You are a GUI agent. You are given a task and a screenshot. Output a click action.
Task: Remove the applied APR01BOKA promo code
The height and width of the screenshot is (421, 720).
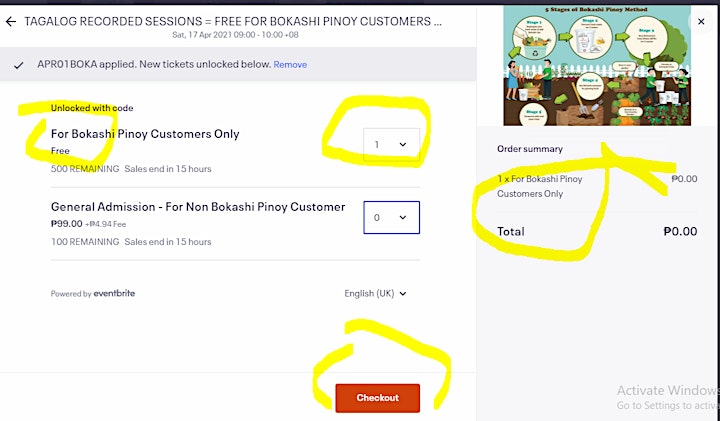pos(290,65)
